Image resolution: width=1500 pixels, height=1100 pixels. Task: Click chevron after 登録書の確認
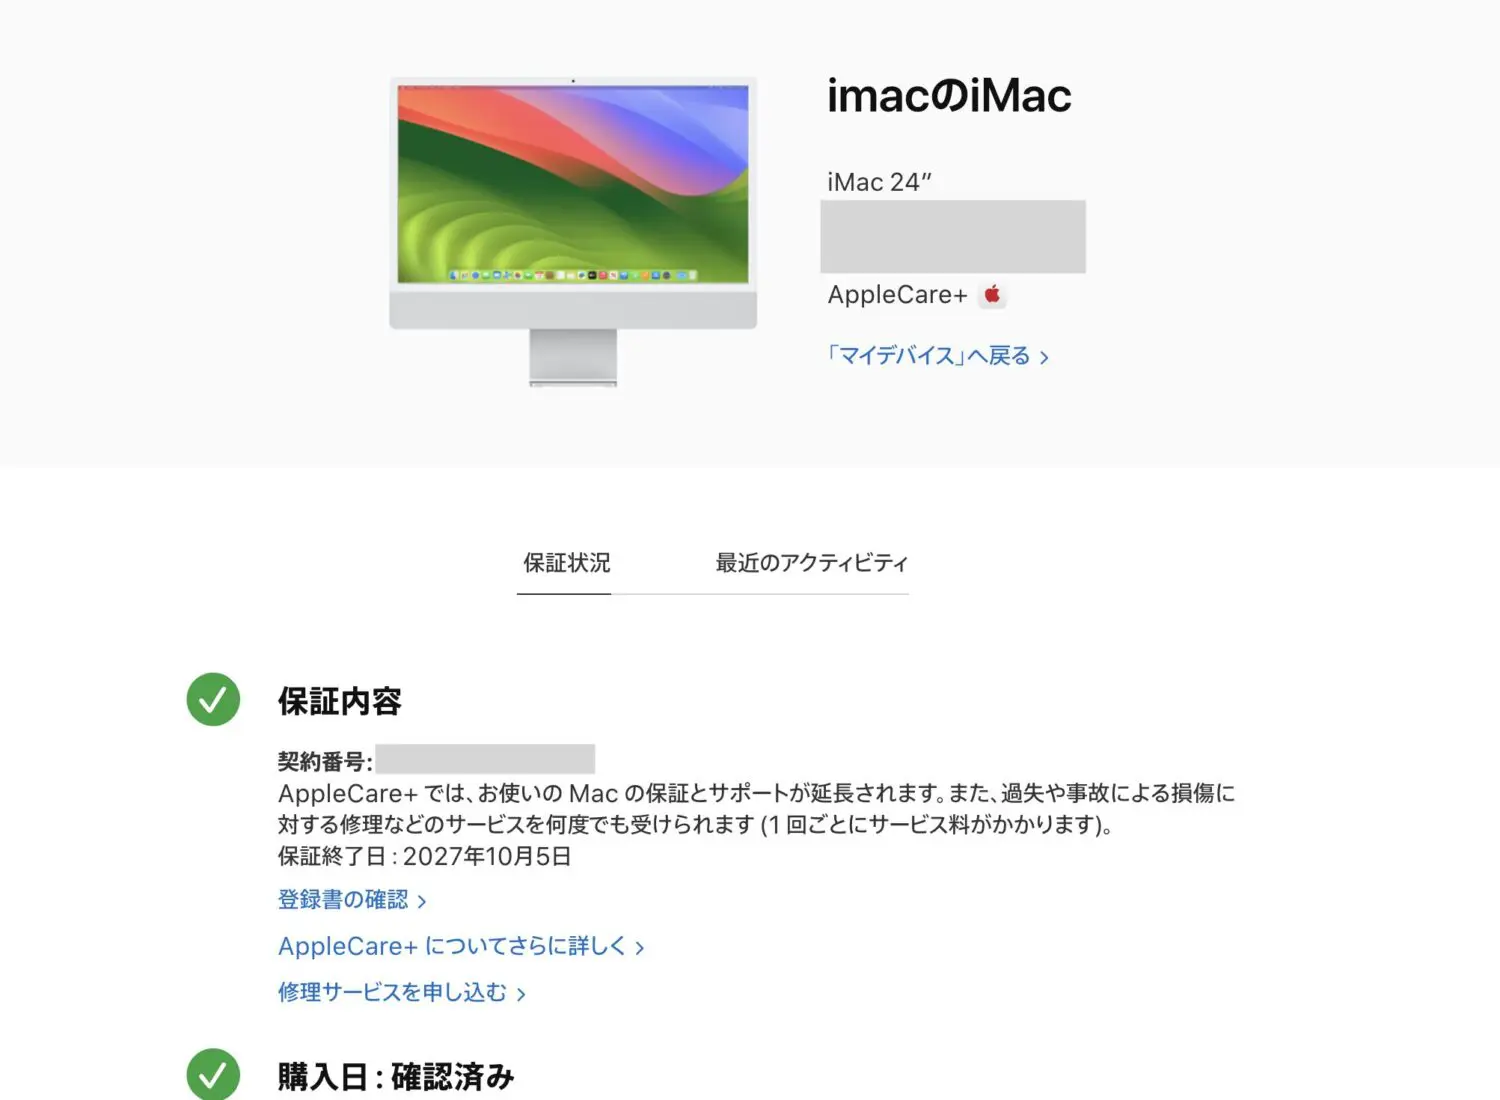point(422,901)
